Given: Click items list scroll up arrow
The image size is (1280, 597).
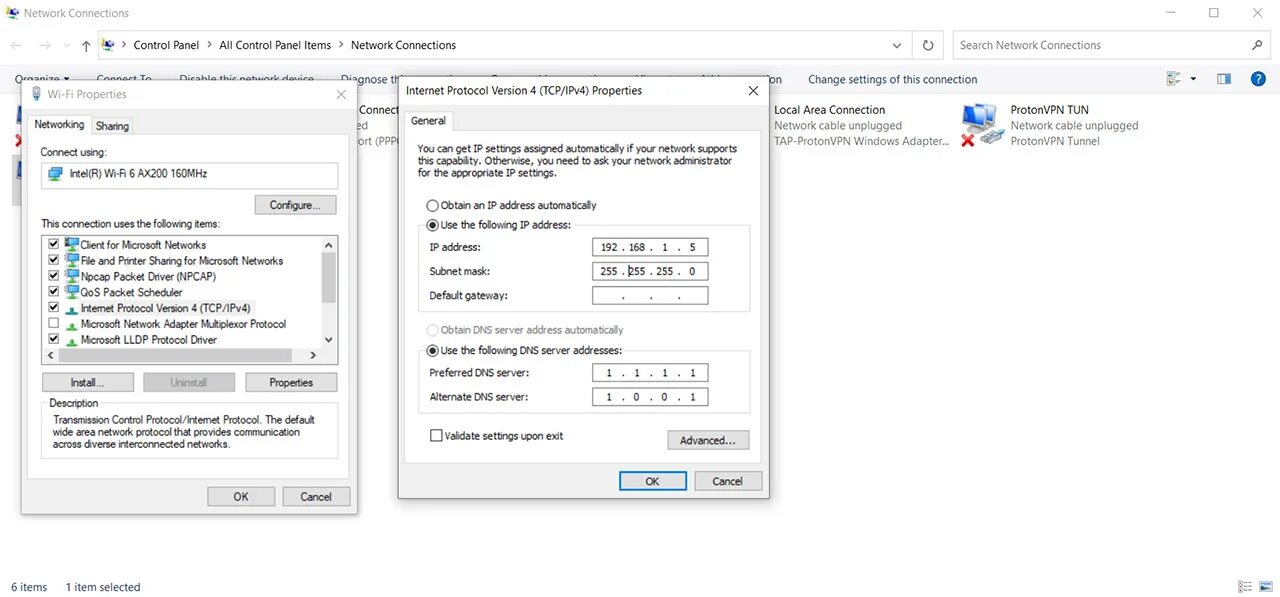Looking at the screenshot, I should coord(329,245).
